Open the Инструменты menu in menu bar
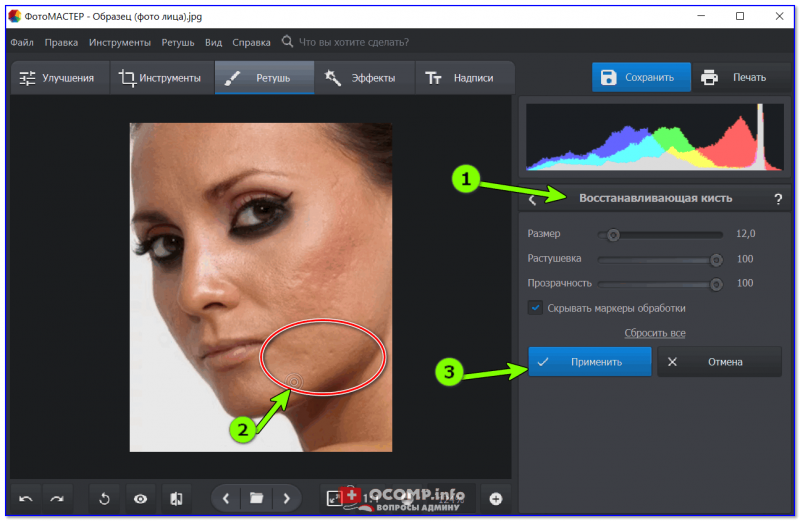800x521 pixels. [x=120, y=42]
